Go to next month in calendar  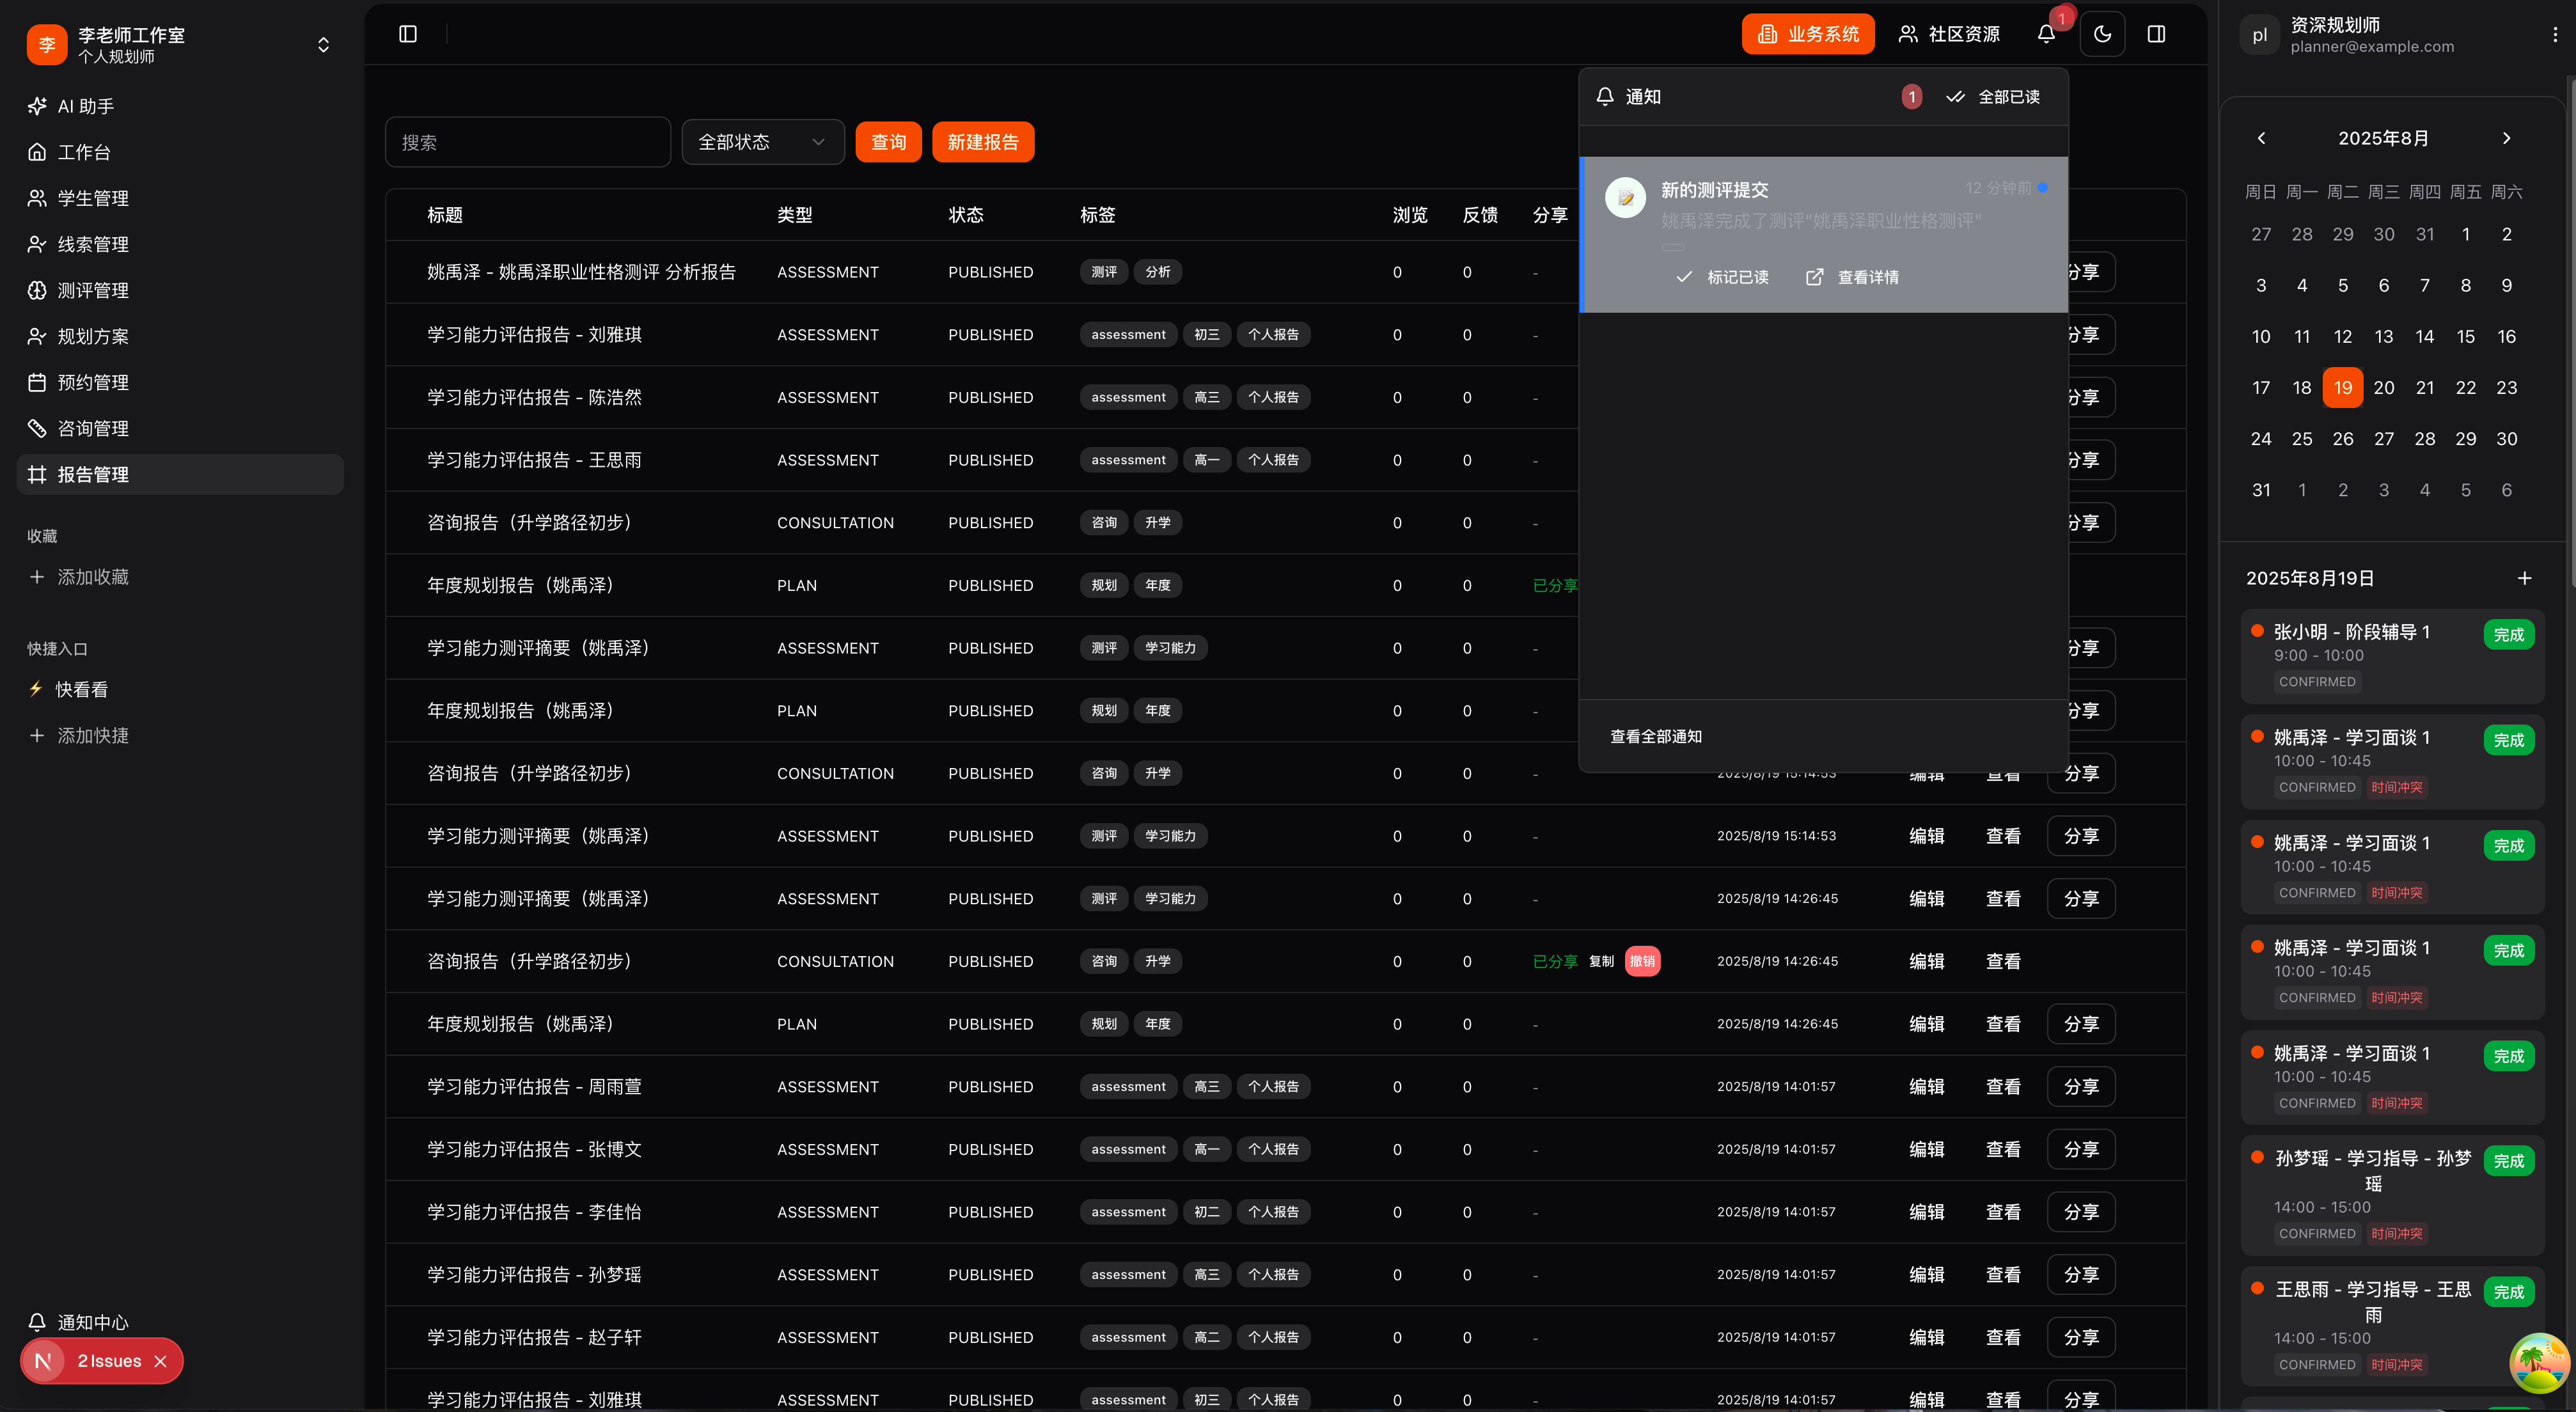pos(2506,138)
